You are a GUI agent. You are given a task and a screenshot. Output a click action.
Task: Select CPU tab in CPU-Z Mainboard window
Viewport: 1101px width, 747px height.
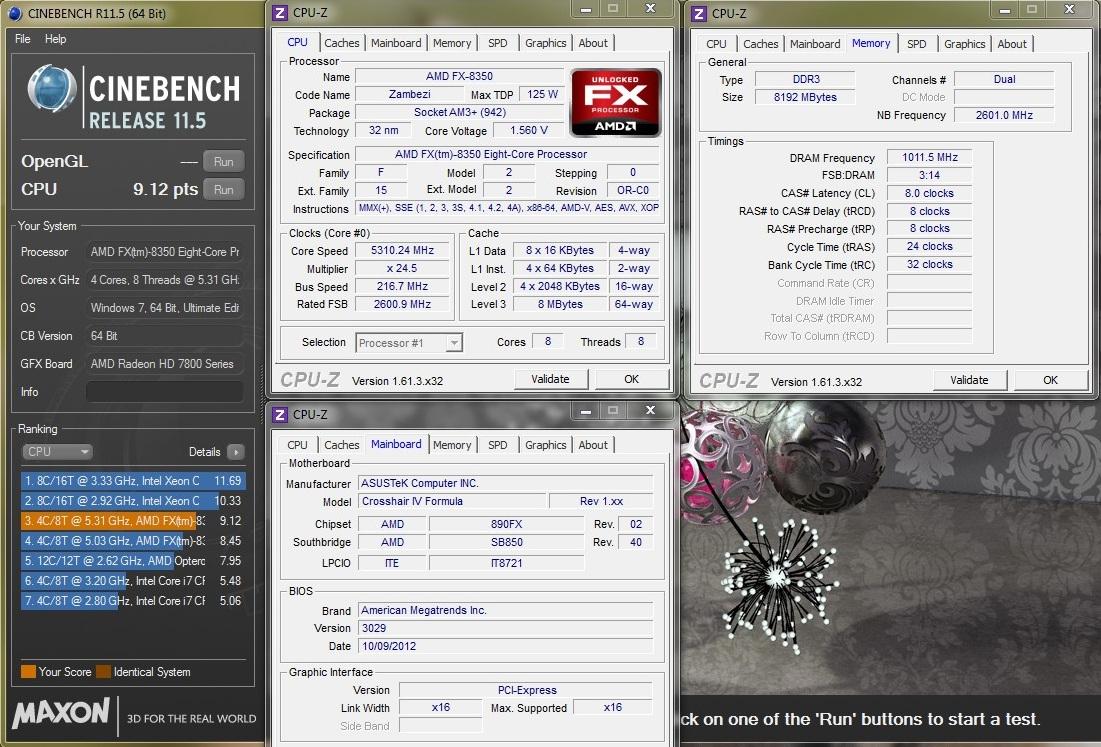point(297,444)
